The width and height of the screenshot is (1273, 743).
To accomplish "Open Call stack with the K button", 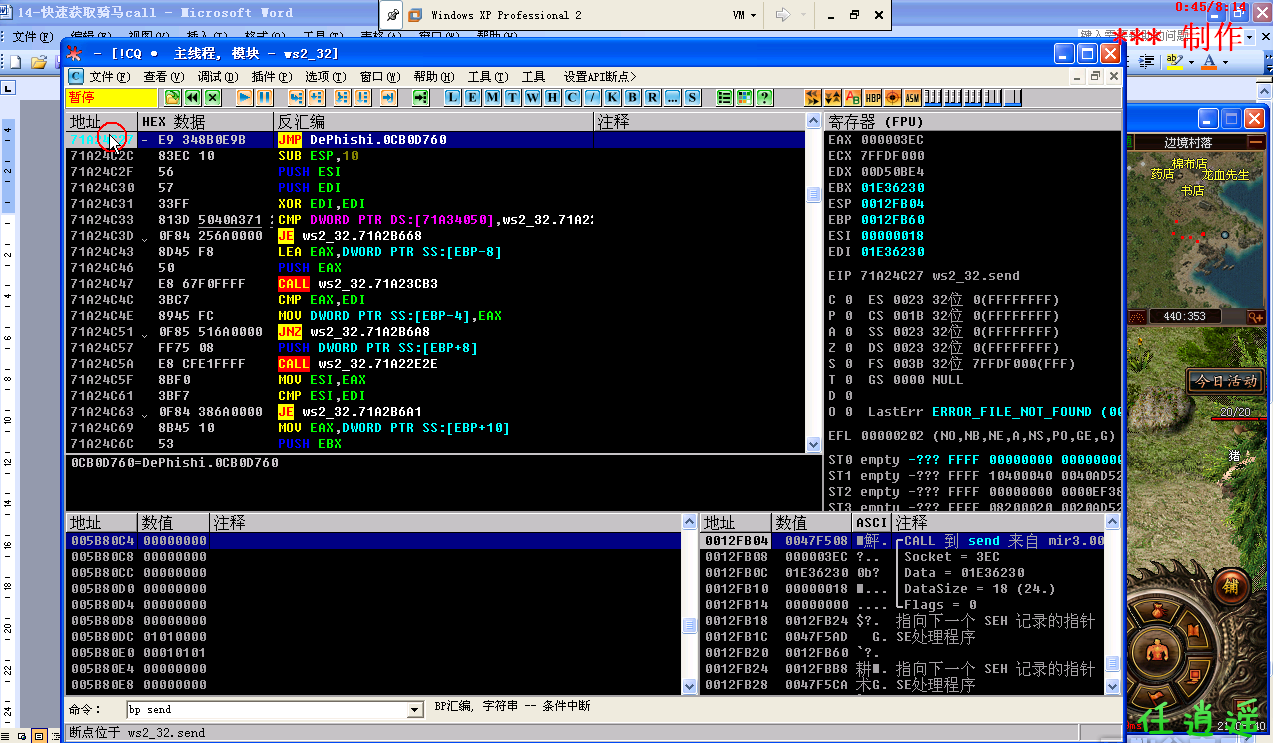I will point(613,97).
